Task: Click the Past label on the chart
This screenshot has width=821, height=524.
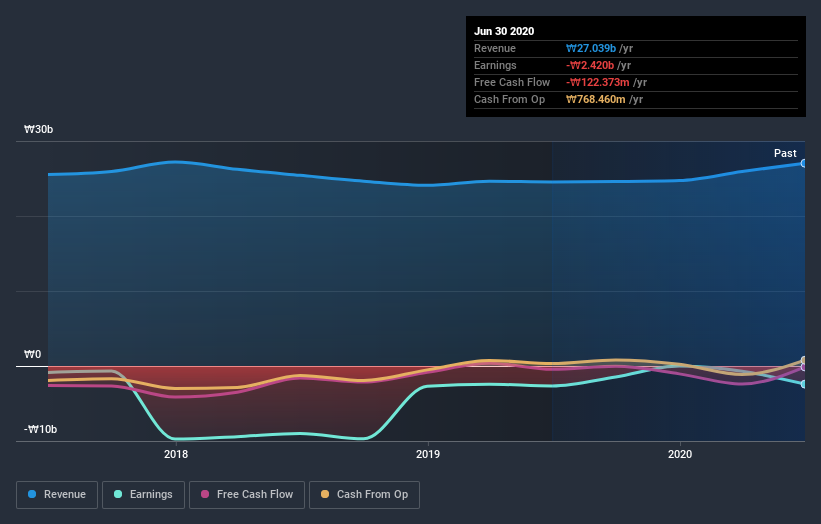Action: (785, 153)
